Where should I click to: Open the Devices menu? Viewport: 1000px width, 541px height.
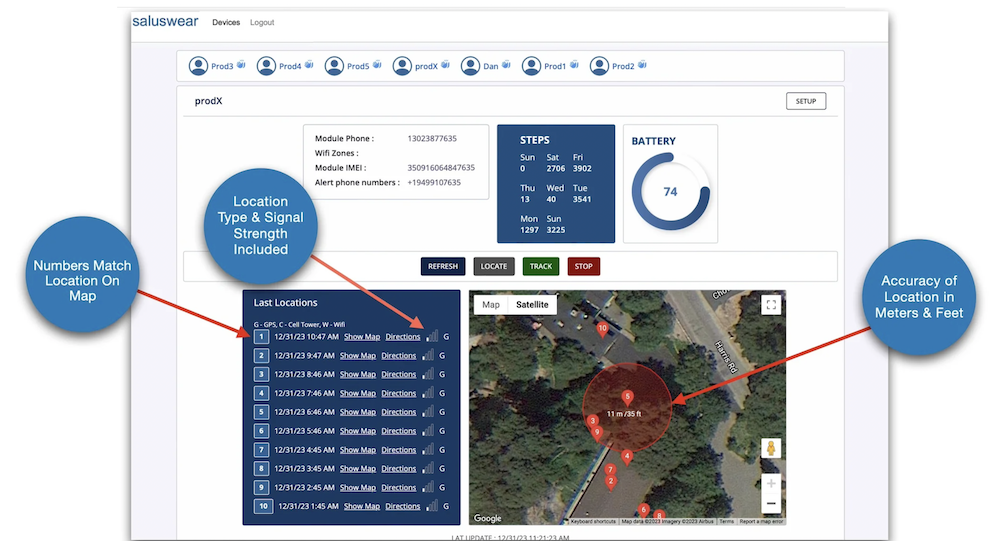pyautogui.click(x=226, y=22)
